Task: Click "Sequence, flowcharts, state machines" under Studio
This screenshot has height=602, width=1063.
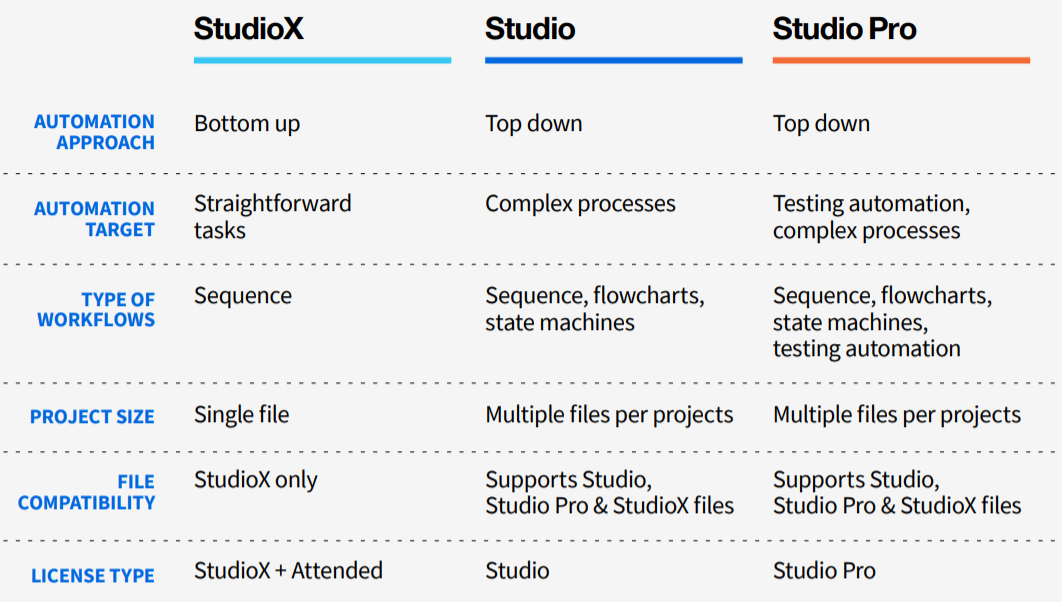Action: [x=594, y=309]
